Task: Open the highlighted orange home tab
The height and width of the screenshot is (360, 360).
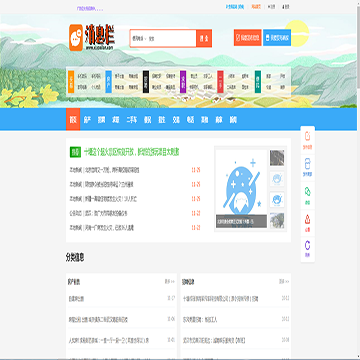Action: 73,119
